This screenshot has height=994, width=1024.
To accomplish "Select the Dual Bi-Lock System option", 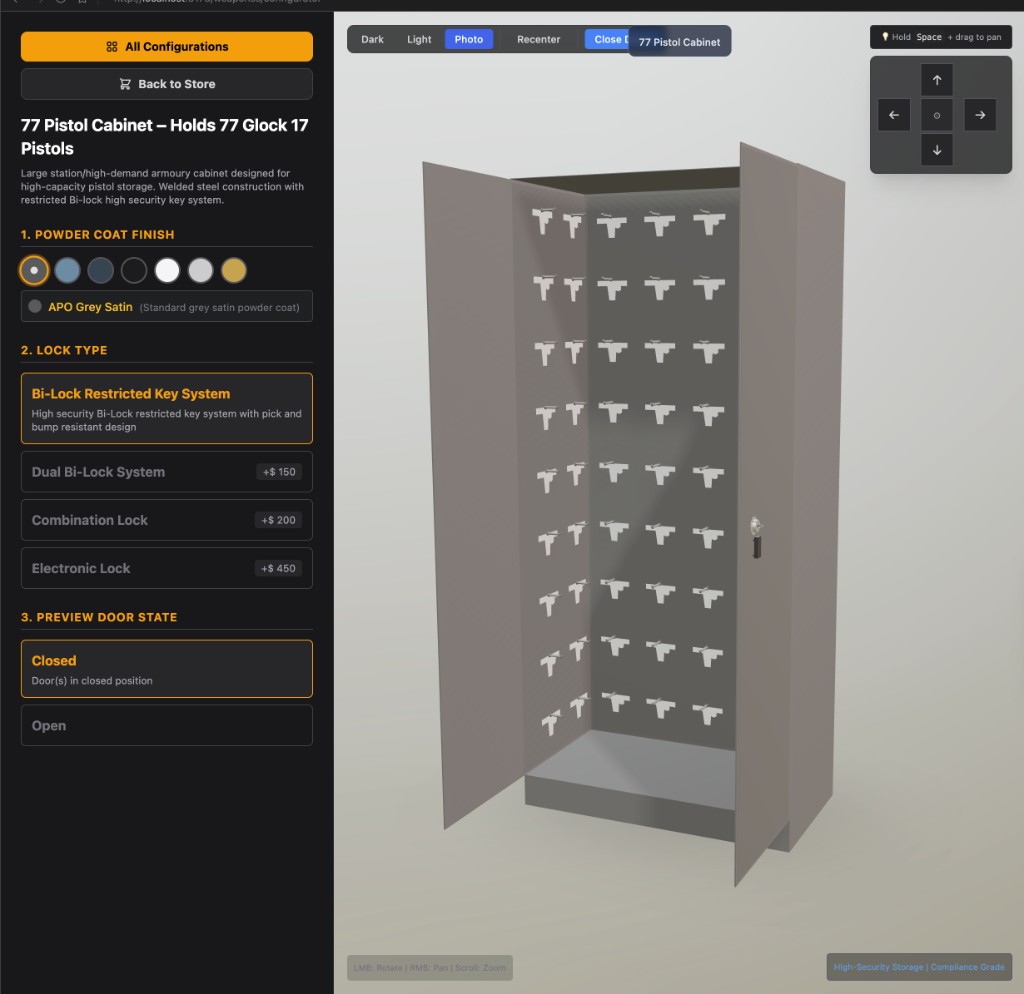I will 166,472.
